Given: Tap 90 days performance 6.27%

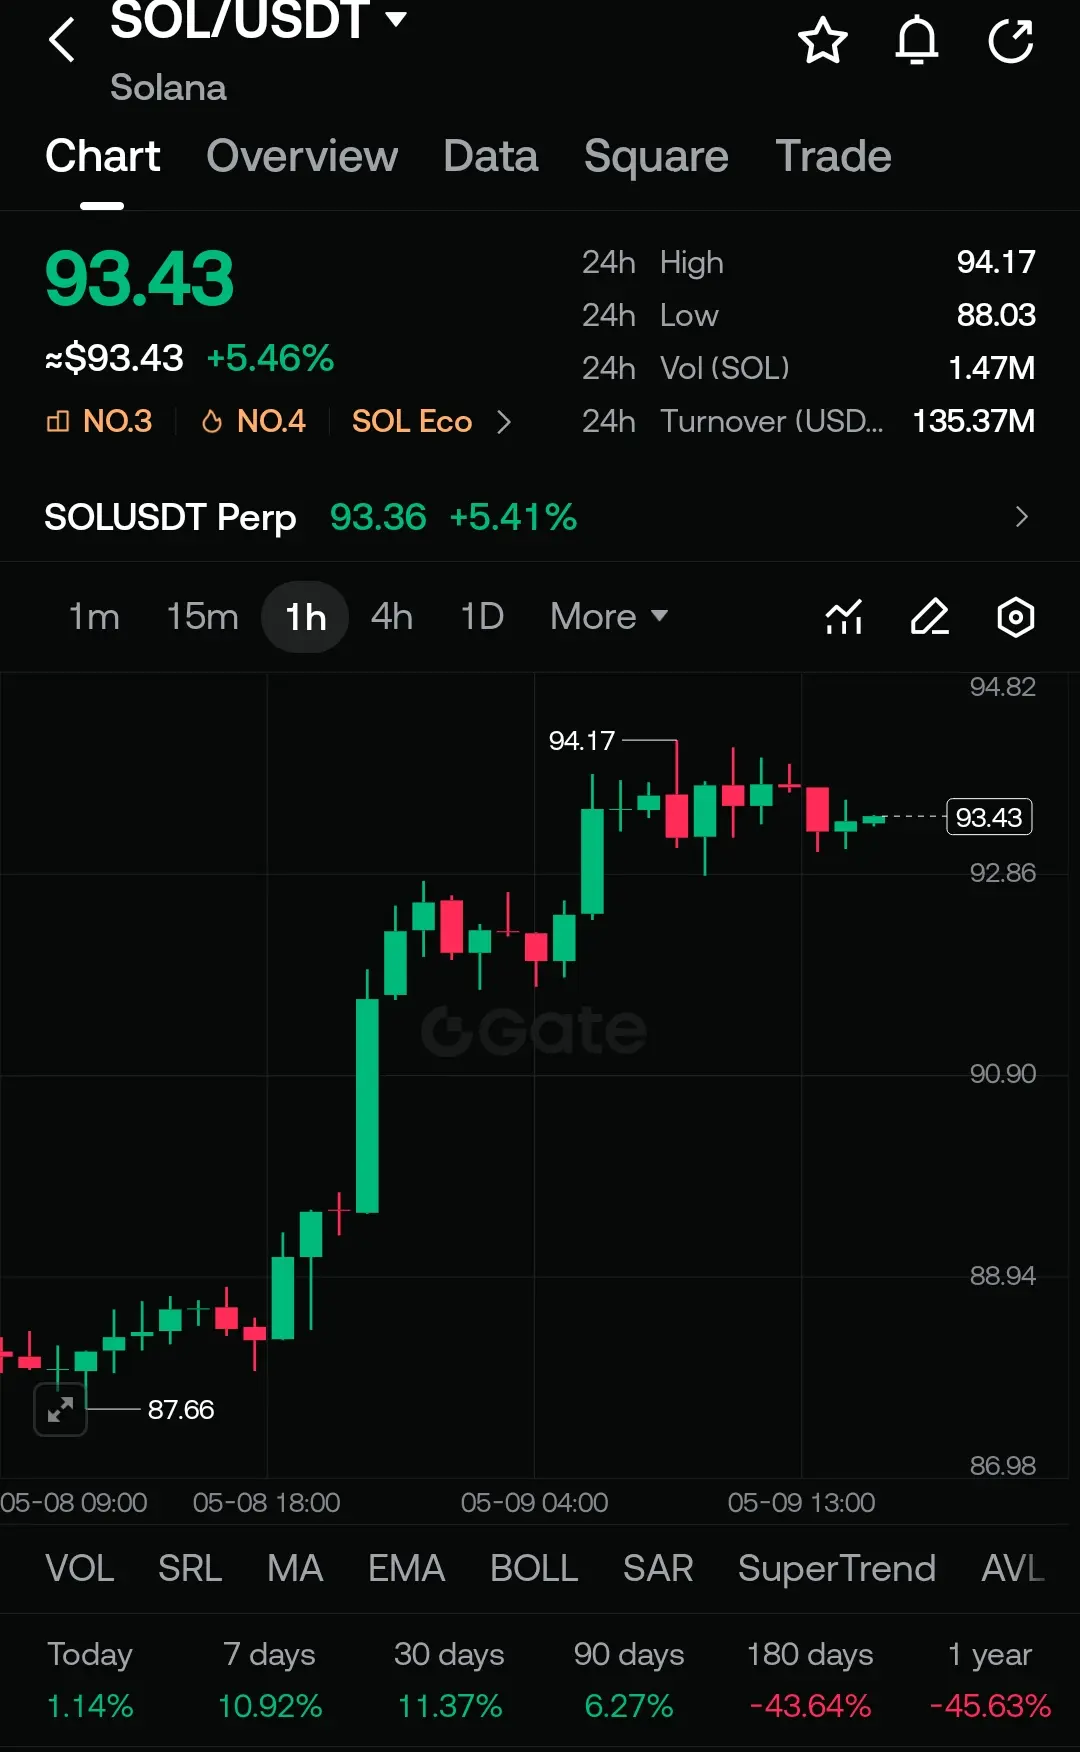Looking at the screenshot, I should (x=629, y=1706).
